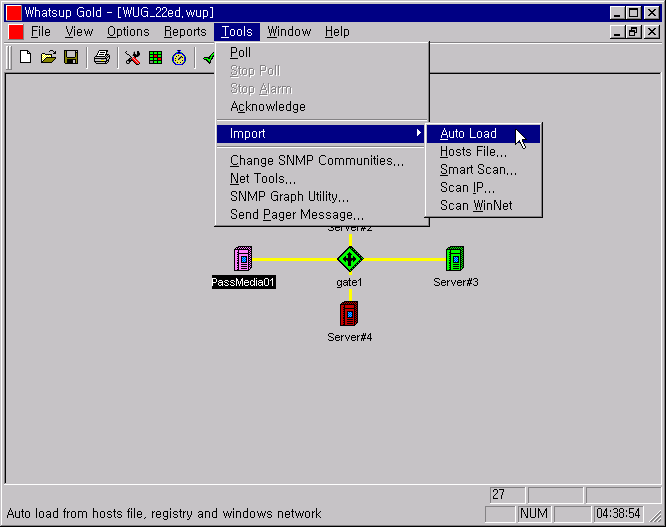Viewport: 666px width, 527px height.
Task: Open the Reports menu
Action: click(x=185, y=32)
